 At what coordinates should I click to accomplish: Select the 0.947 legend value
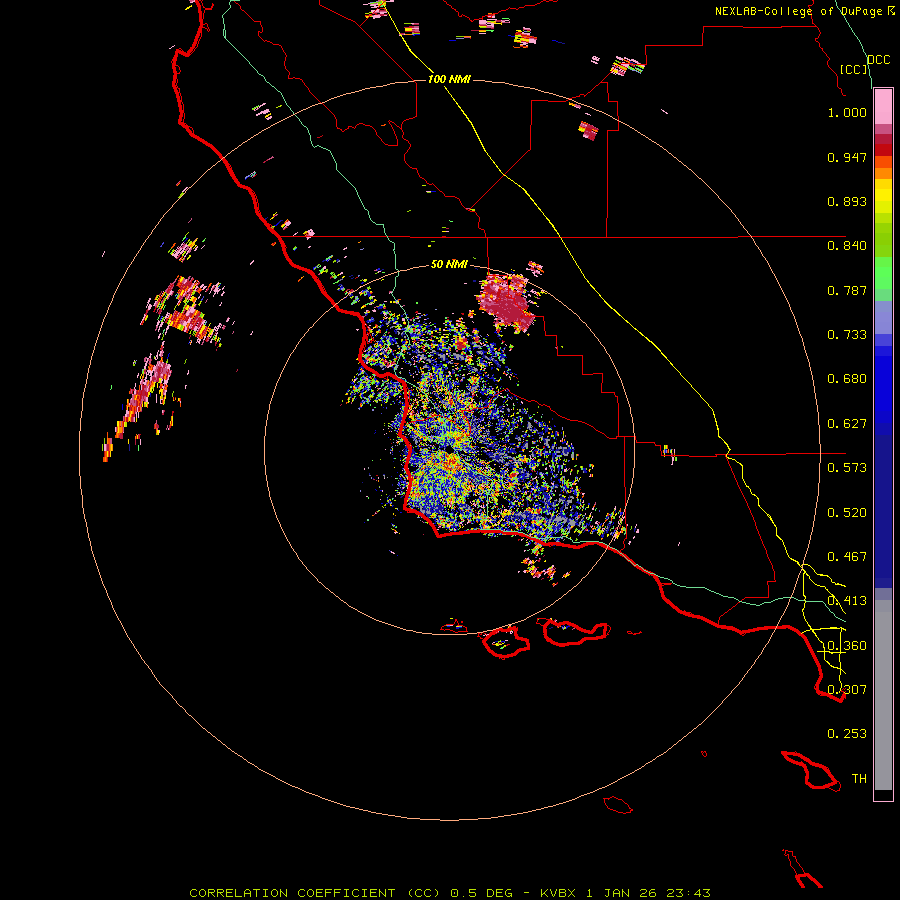coord(847,157)
